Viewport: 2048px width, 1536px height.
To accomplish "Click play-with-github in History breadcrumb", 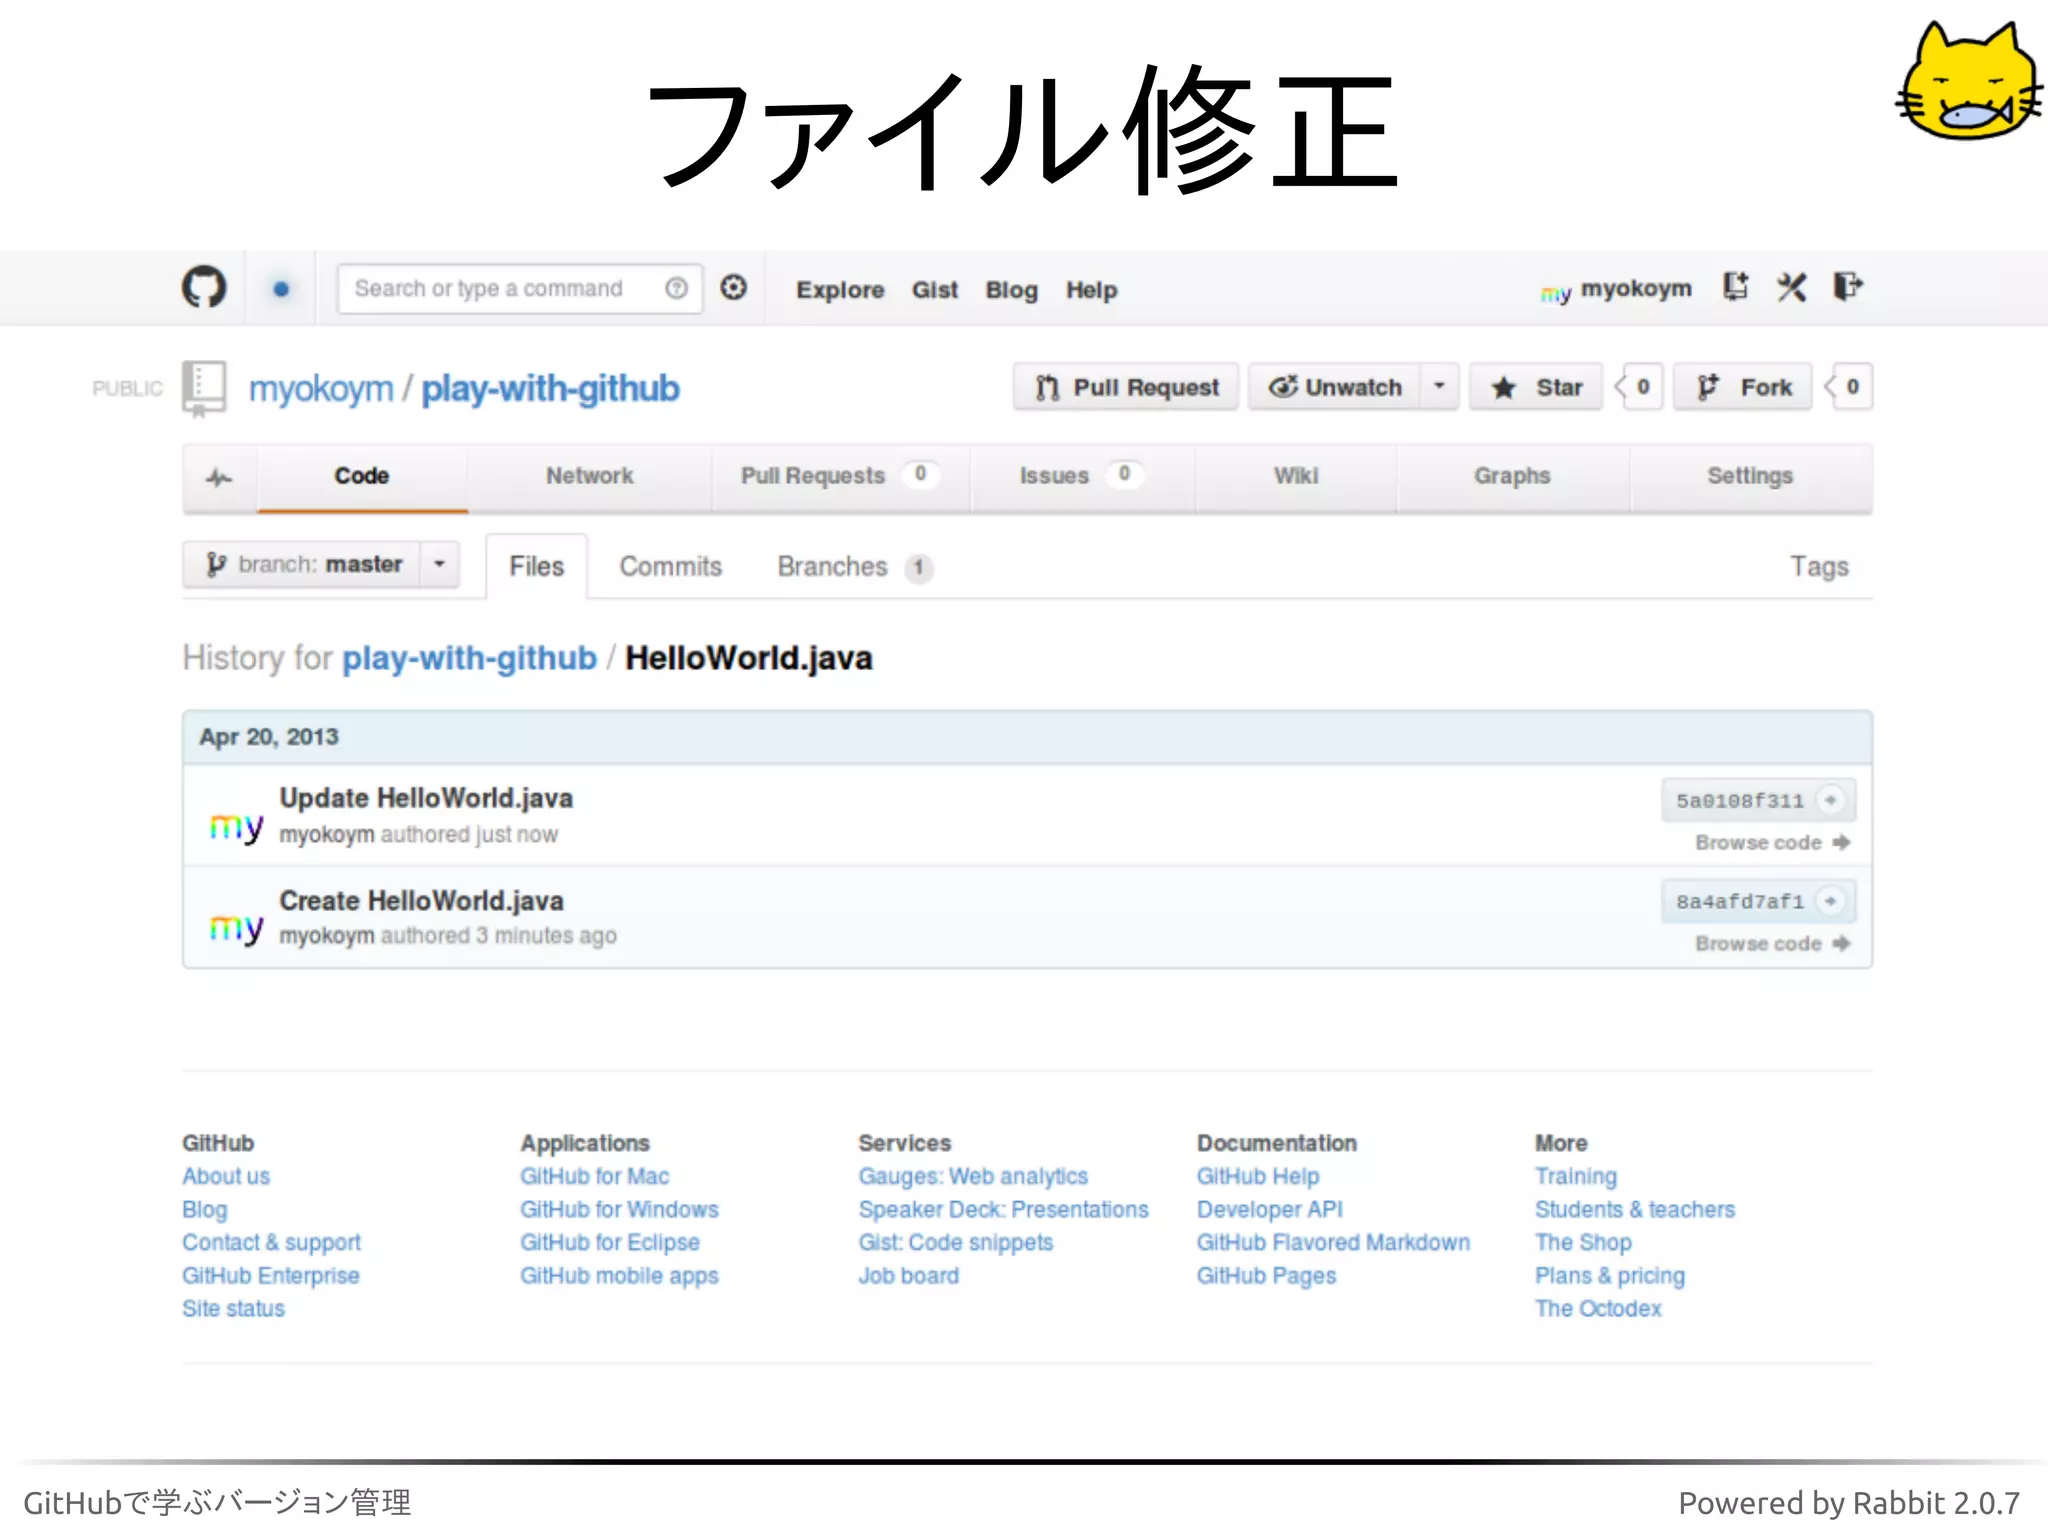I will 469,659.
